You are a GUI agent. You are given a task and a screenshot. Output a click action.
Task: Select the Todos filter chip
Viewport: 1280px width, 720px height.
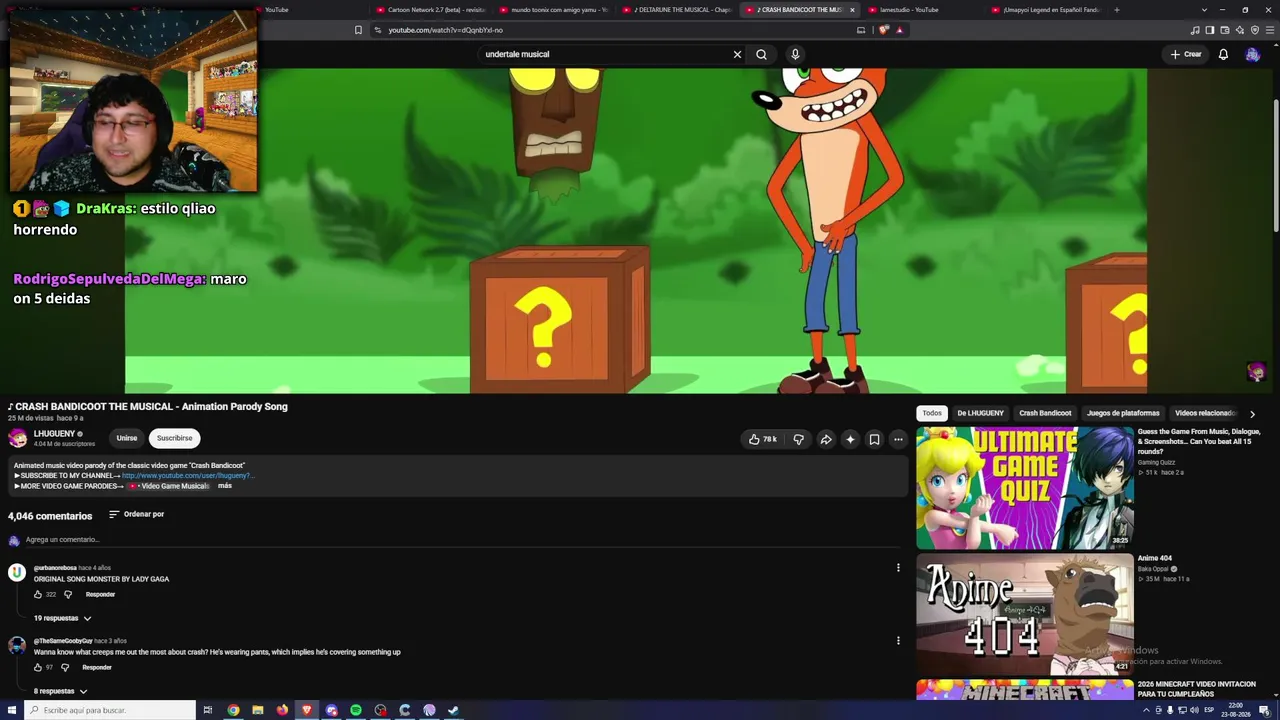click(x=932, y=413)
